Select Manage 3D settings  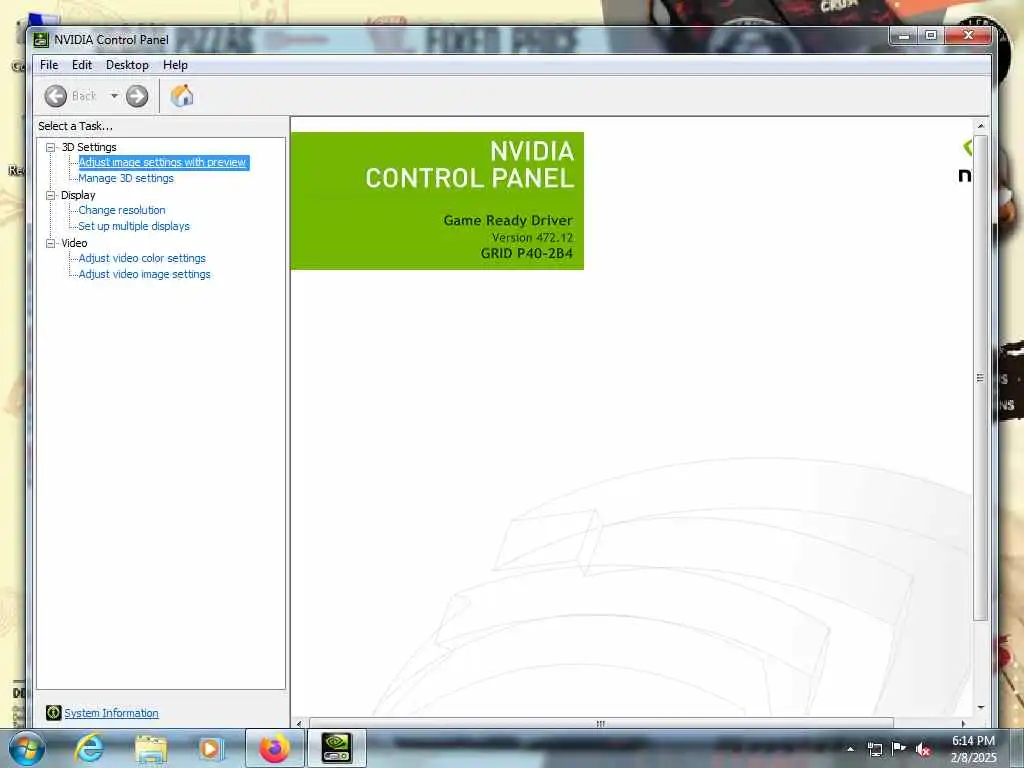(126, 178)
